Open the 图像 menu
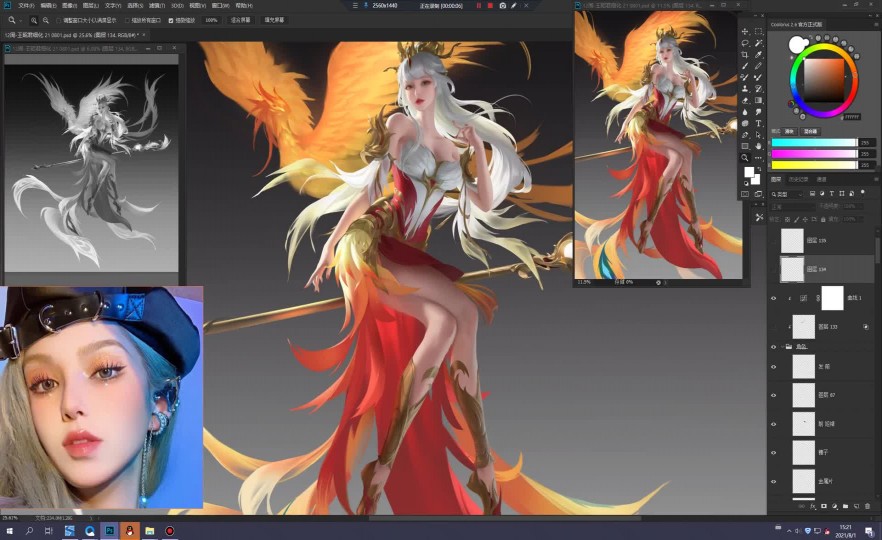Viewport: 882px width, 540px height. point(69,6)
